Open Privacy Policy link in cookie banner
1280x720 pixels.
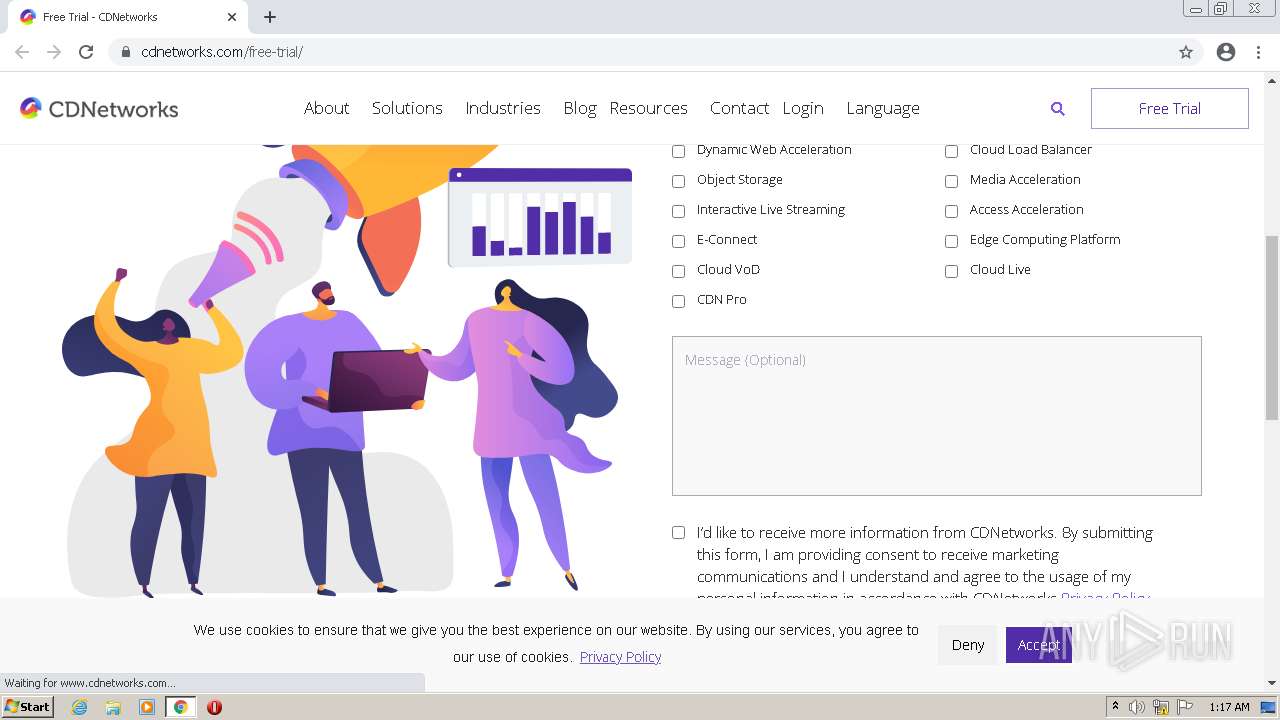click(620, 657)
